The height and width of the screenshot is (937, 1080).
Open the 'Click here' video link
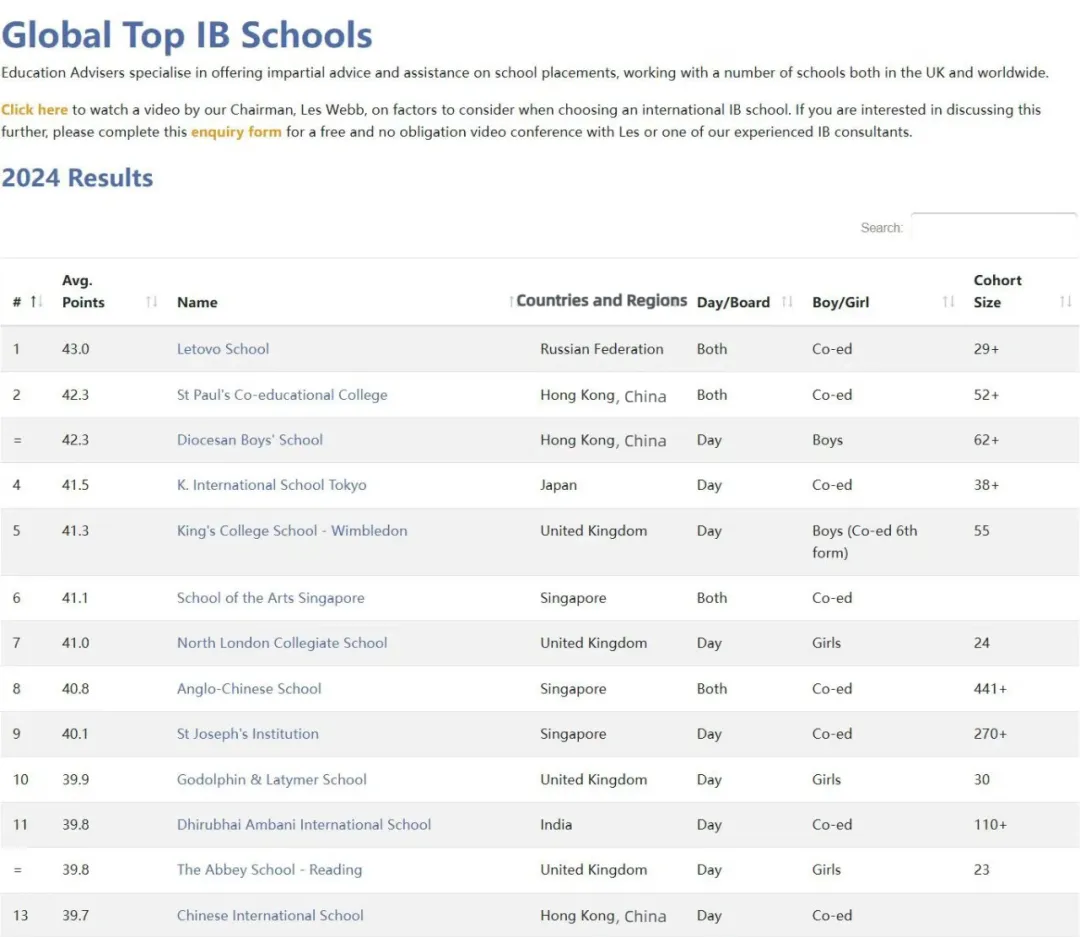[x=35, y=110]
